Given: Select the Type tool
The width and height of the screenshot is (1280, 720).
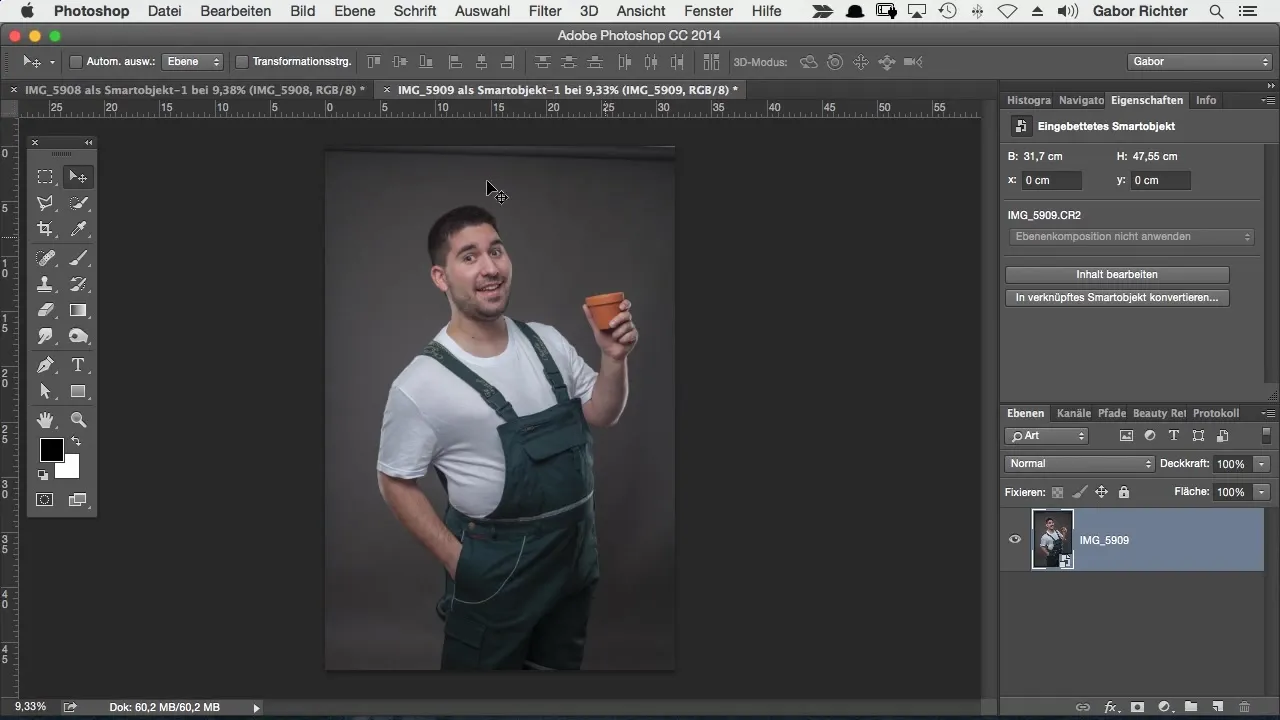Looking at the screenshot, I should pos(78,365).
